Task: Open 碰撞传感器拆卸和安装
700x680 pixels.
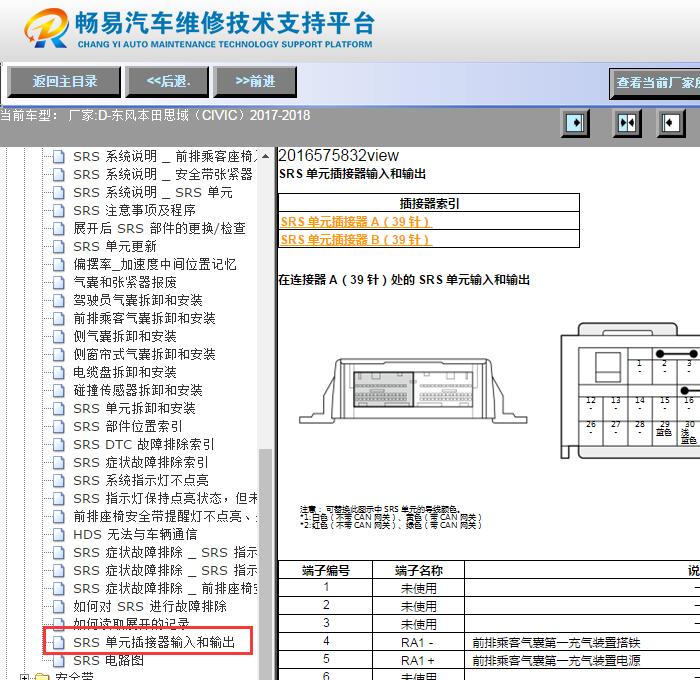Action: pos(138,390)
